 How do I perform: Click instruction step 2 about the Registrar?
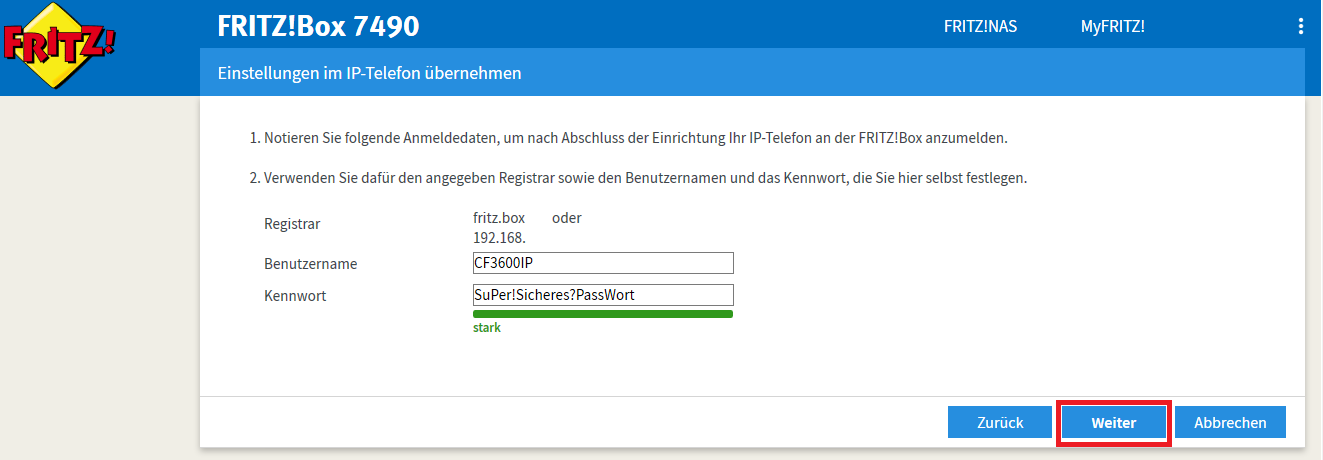click(x=638, y=178)
